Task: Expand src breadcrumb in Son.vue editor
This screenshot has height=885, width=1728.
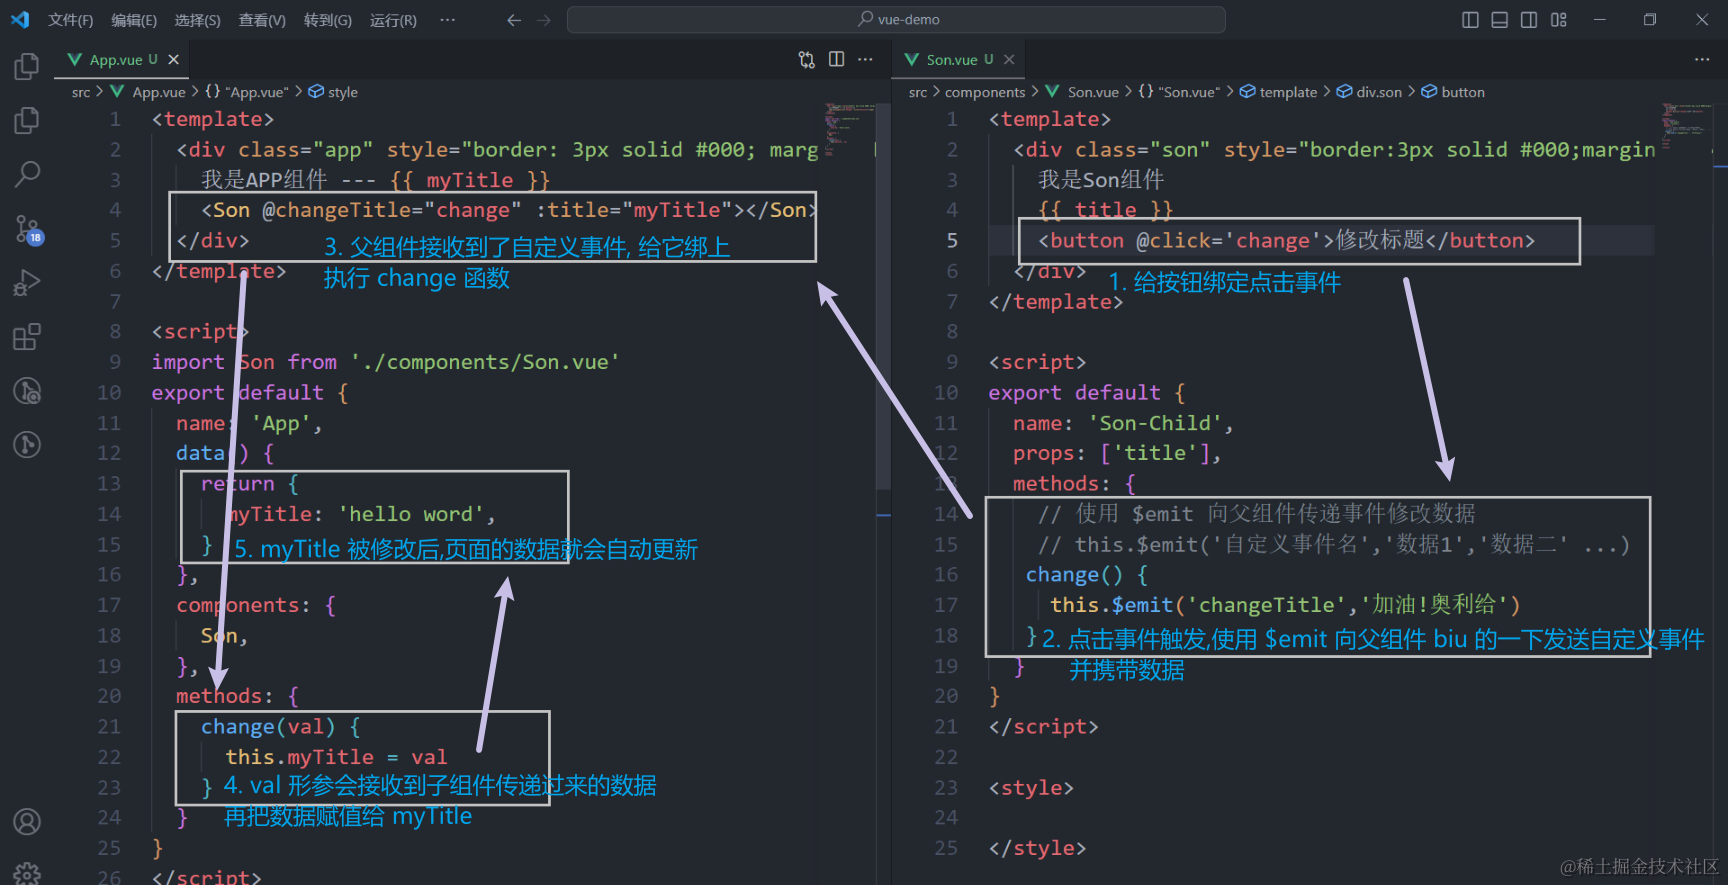Action: [918, 92]
